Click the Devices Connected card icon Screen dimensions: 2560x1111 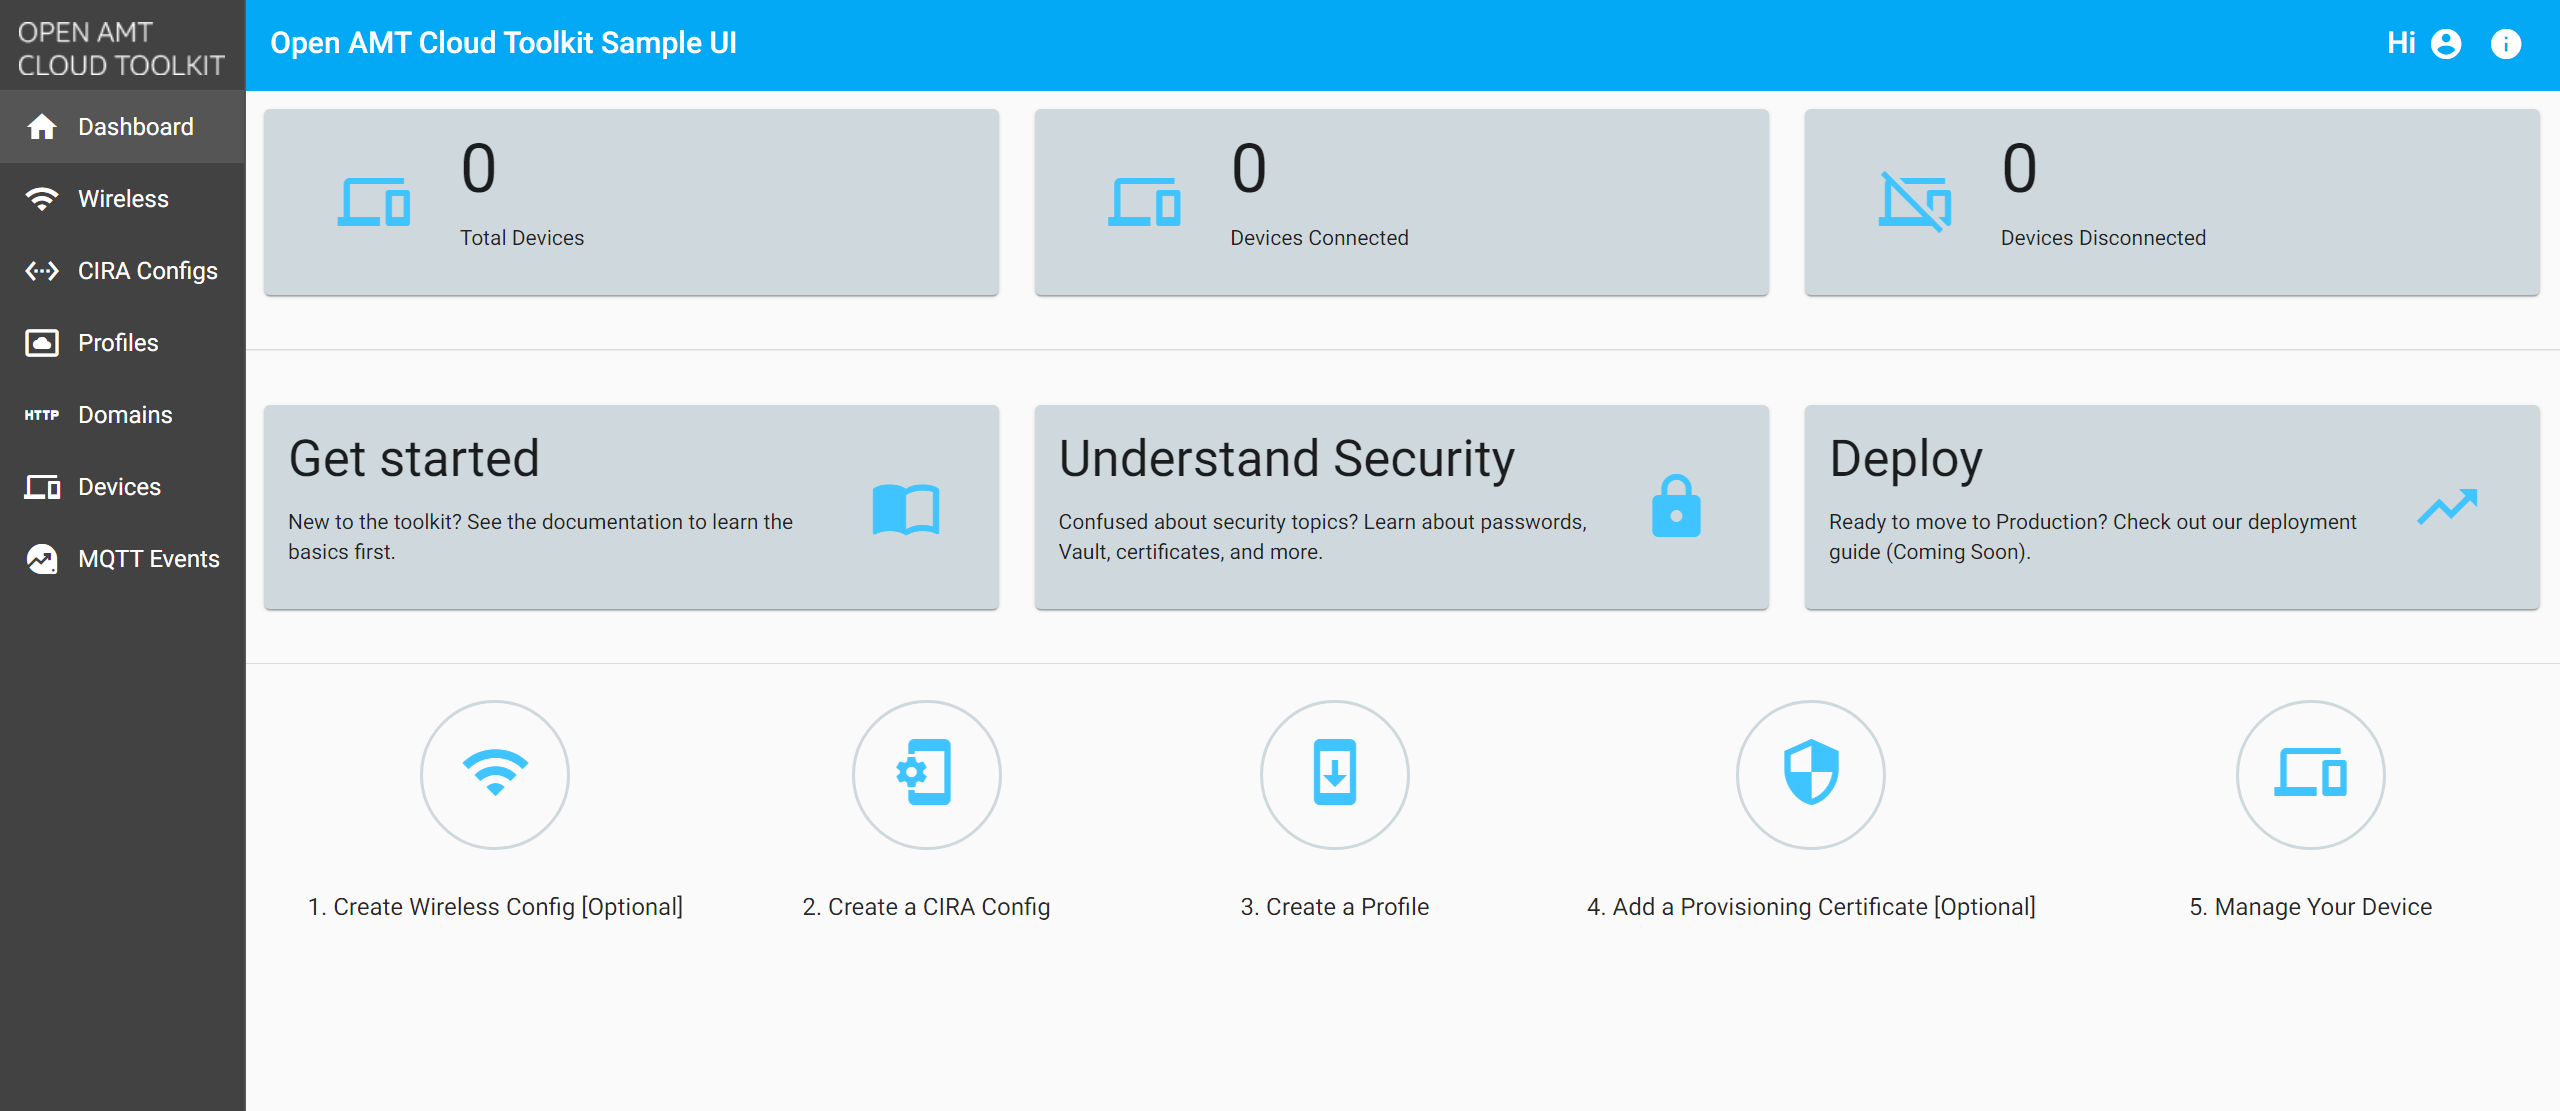click(x=1144, y=202)
